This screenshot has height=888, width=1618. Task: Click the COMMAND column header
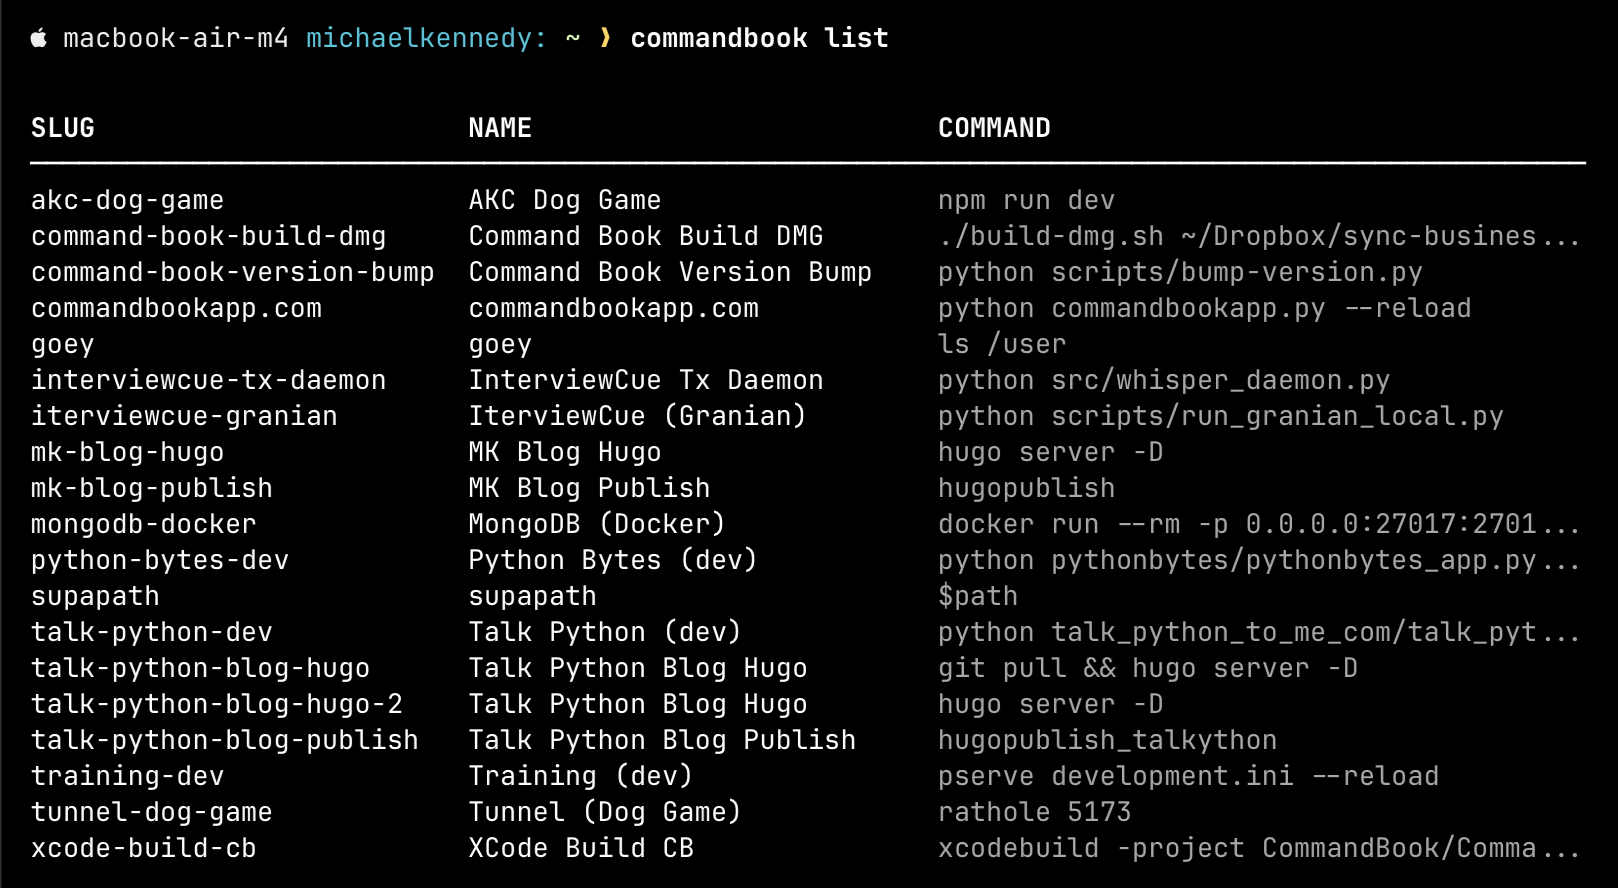994,128
